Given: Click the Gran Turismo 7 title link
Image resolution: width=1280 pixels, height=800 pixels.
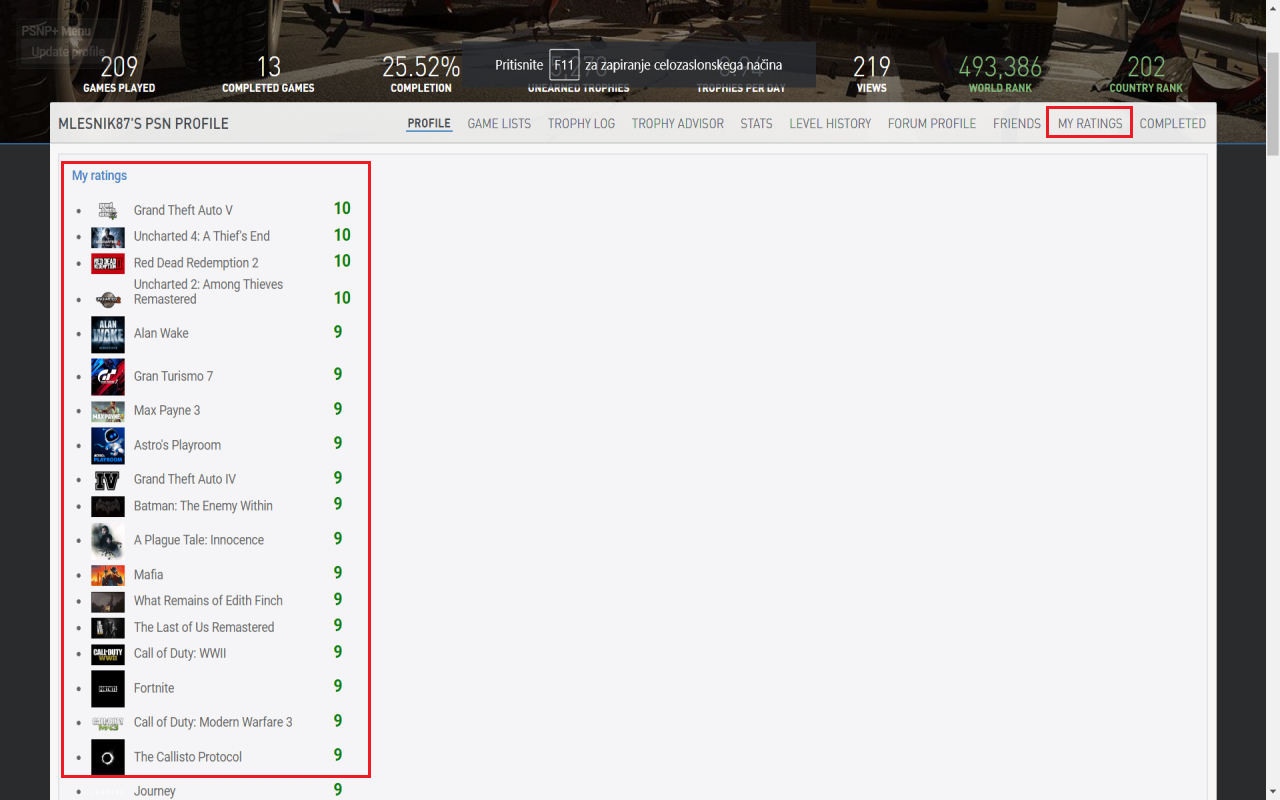Looking at the screenshot, I should [x=173, y=376].
